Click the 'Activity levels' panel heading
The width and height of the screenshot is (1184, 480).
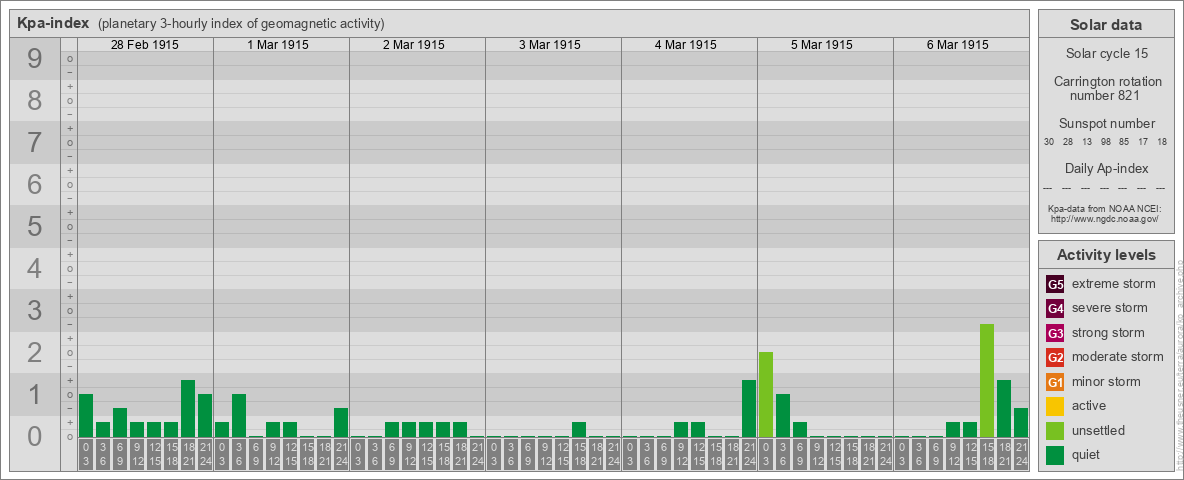pos(1106,255)
